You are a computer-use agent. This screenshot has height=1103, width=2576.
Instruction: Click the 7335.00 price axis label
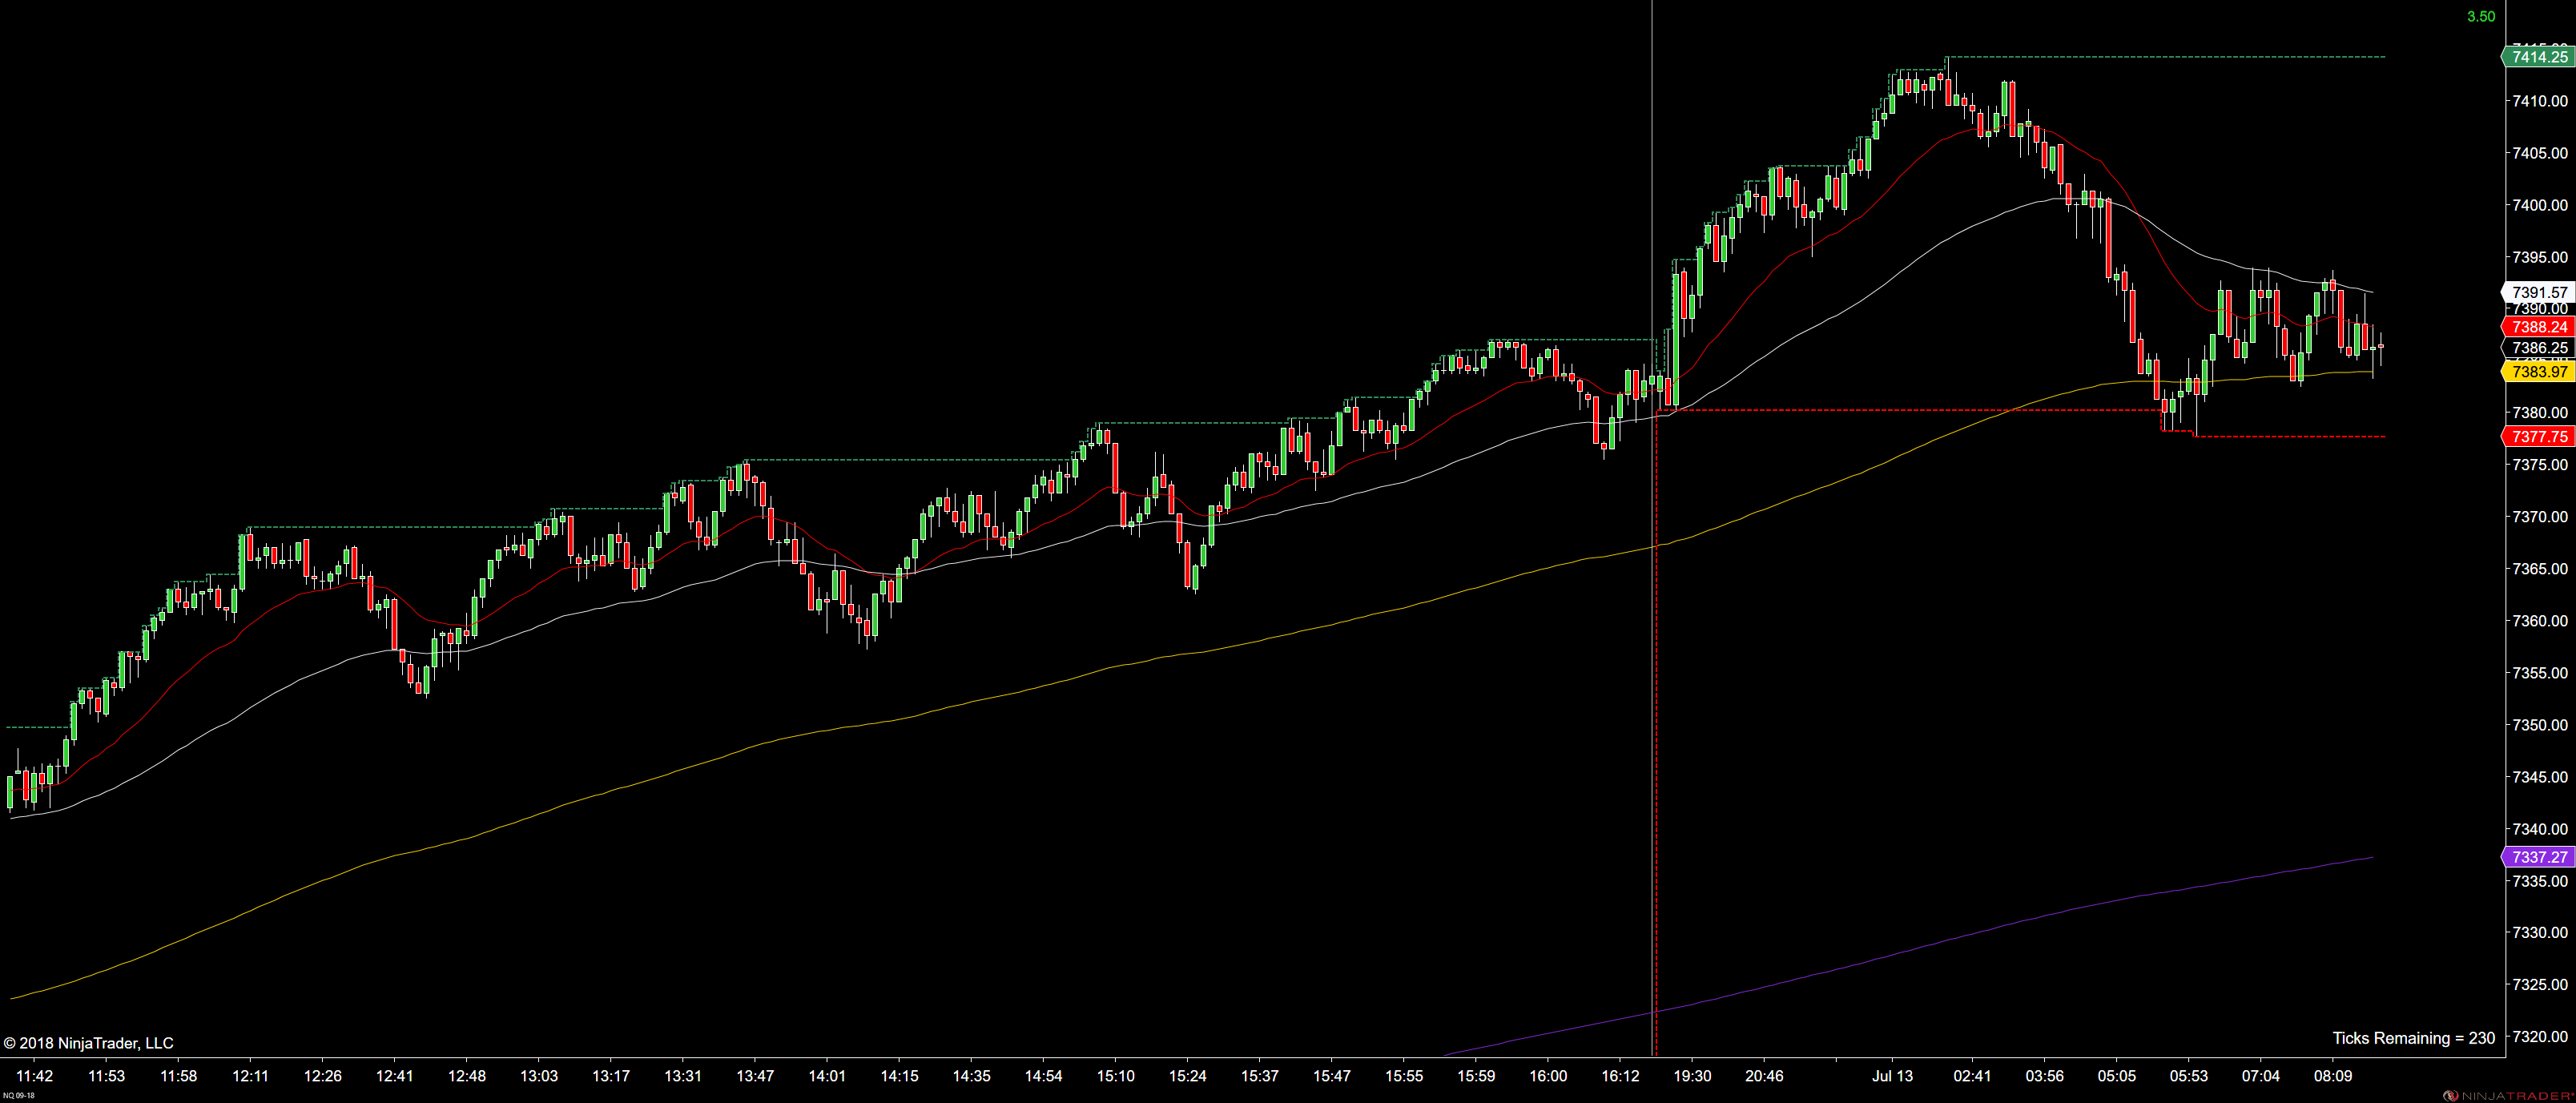click(x=2540, y=881)
